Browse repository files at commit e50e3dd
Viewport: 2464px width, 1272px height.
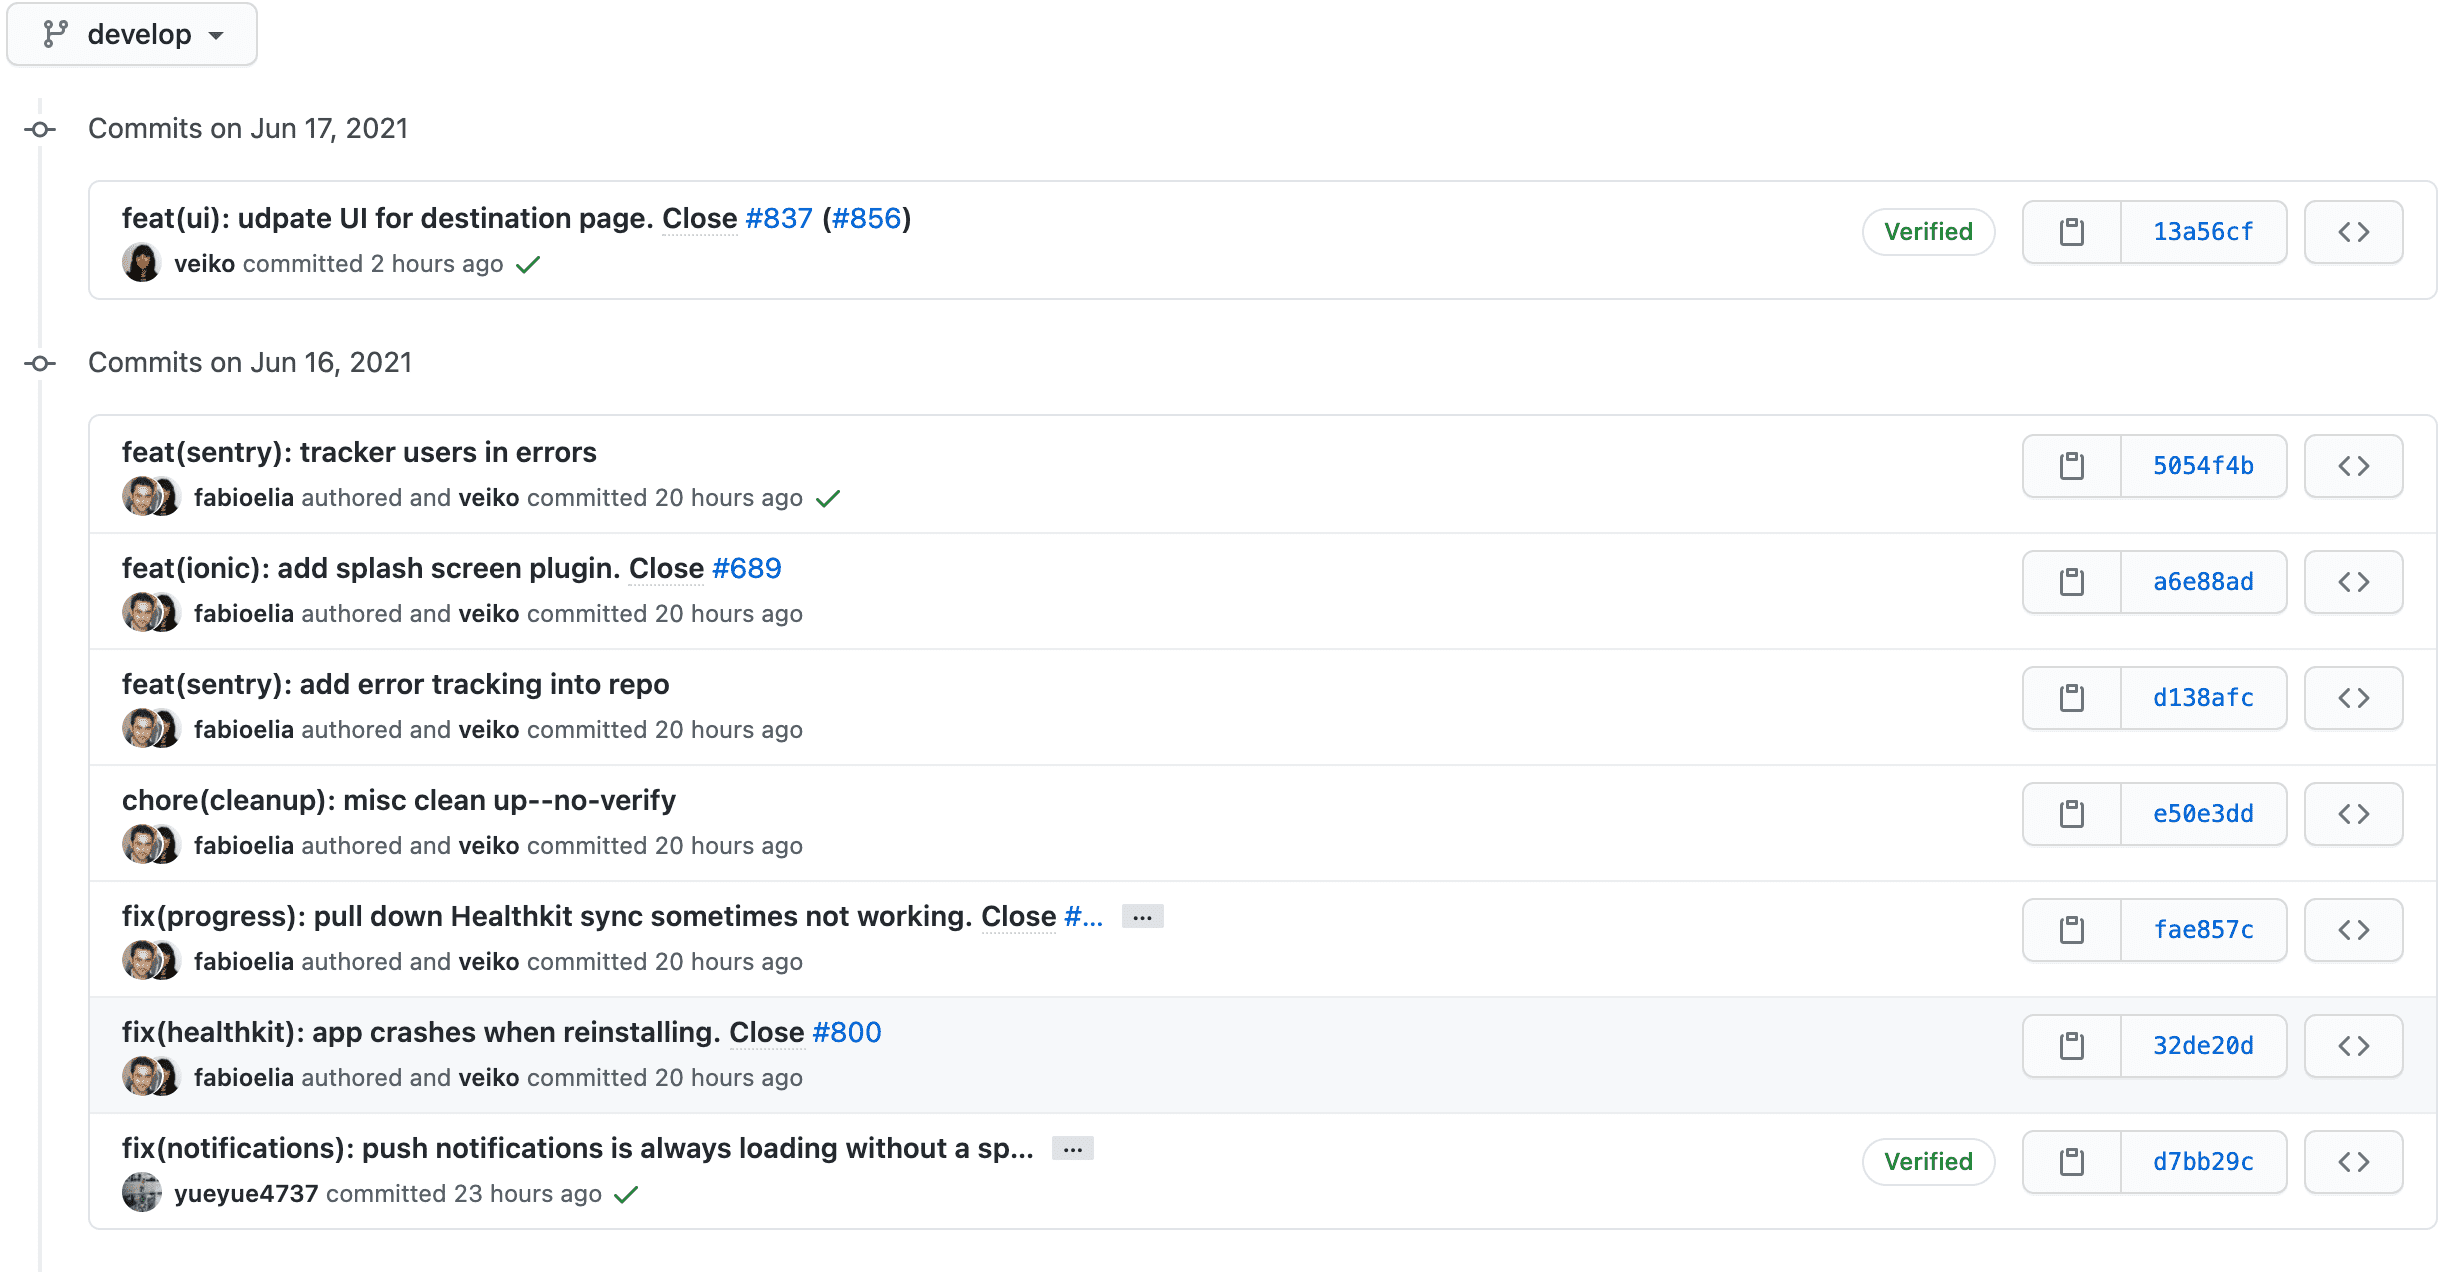[x=2353, y=814]
